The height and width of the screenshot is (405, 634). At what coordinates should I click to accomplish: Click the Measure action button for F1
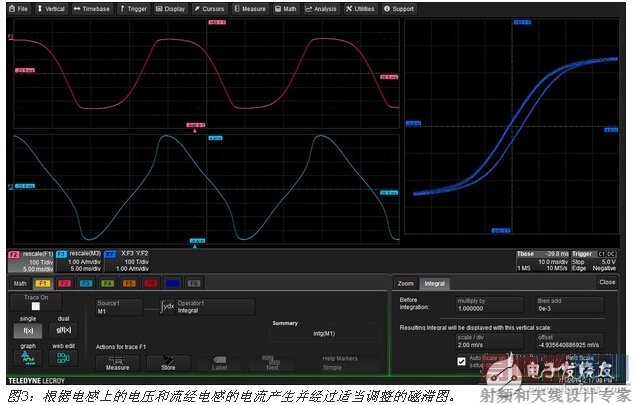[x=118, y=363]
